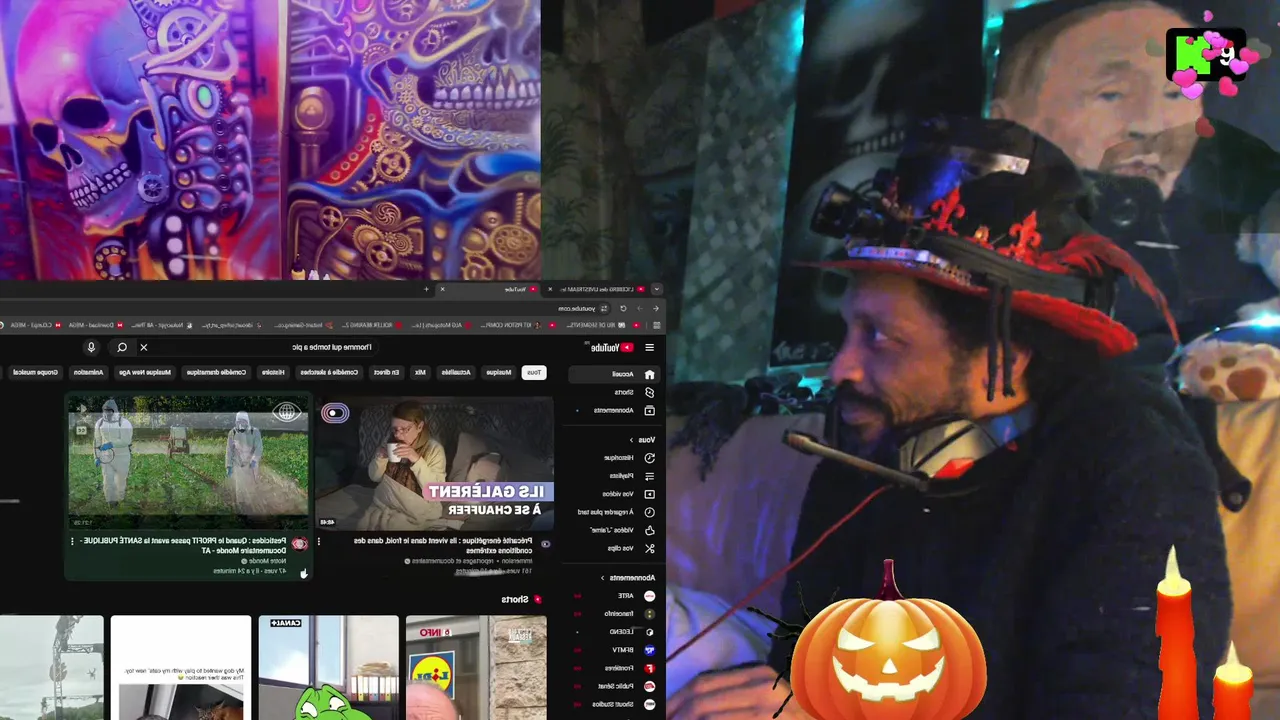Select the En direct filter chip
Viewport: 1280px width, 720px height.
[x=386, y=372]
